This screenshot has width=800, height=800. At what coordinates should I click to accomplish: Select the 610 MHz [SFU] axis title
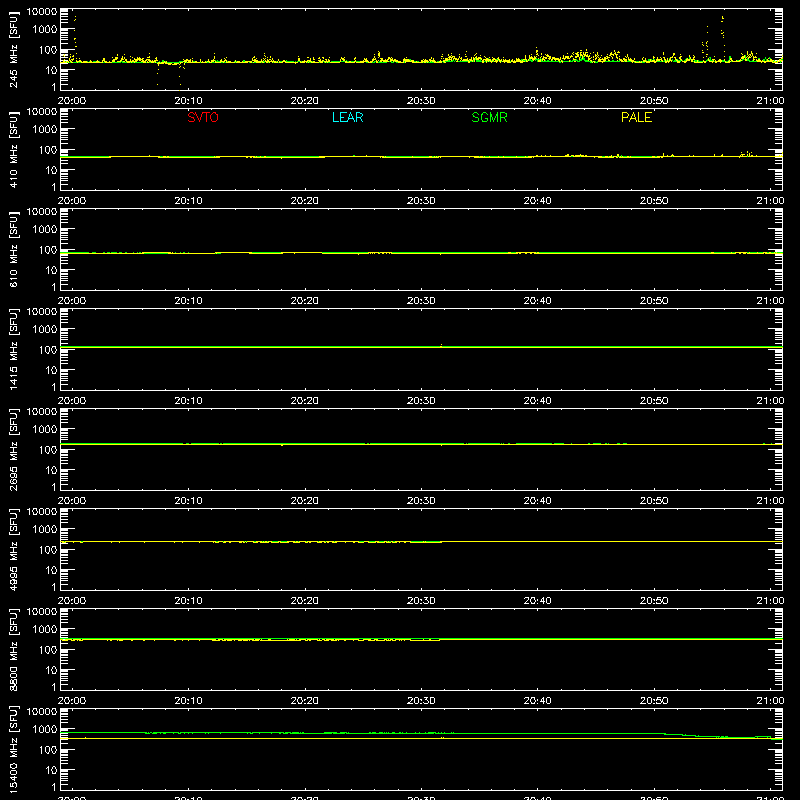[x=13, y=249]
